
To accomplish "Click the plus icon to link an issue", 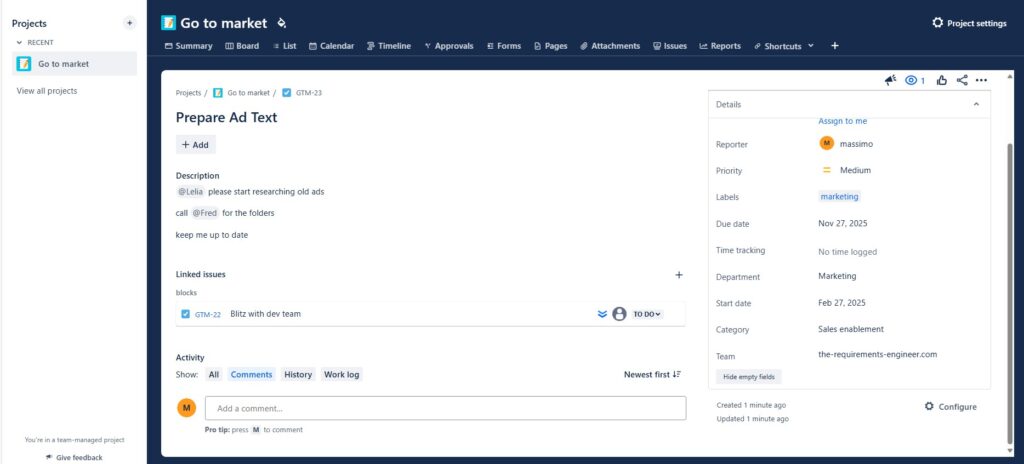I will click(x=679, y=274).
